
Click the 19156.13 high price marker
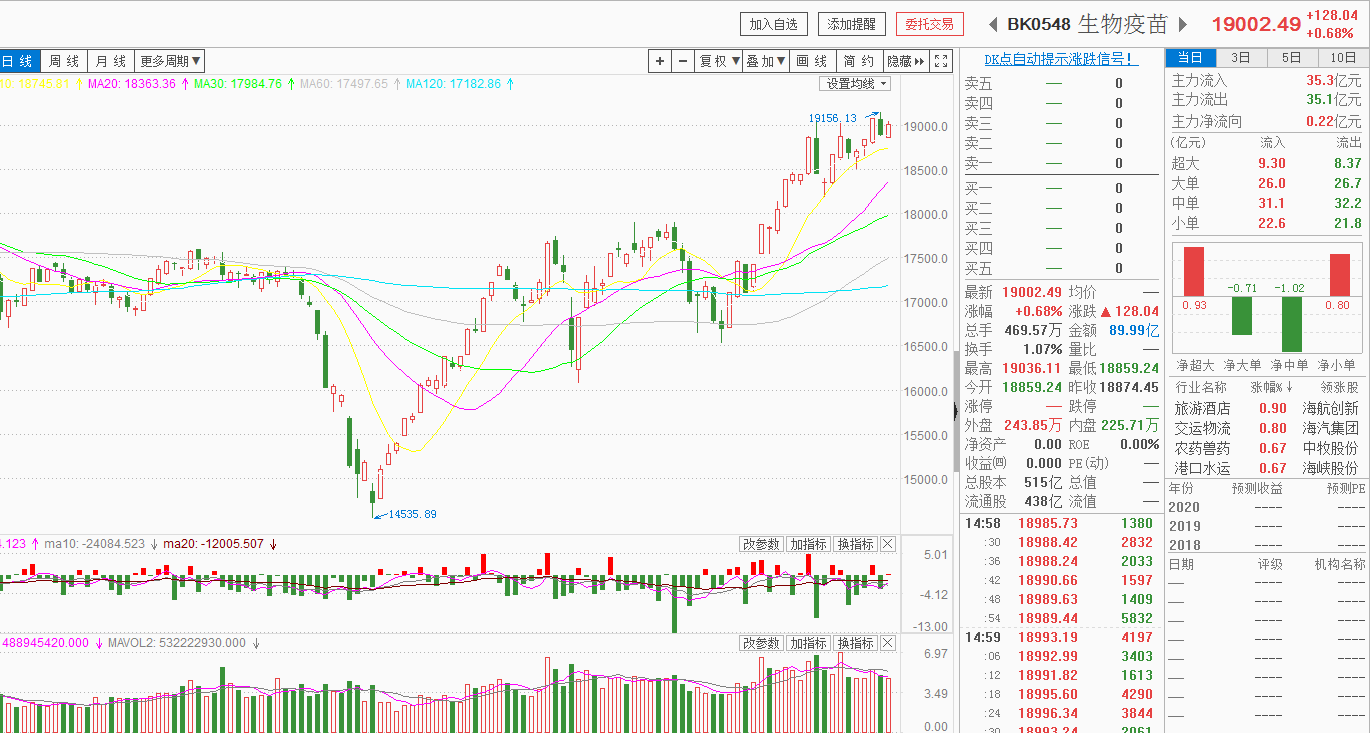click(x=833, y=118)
